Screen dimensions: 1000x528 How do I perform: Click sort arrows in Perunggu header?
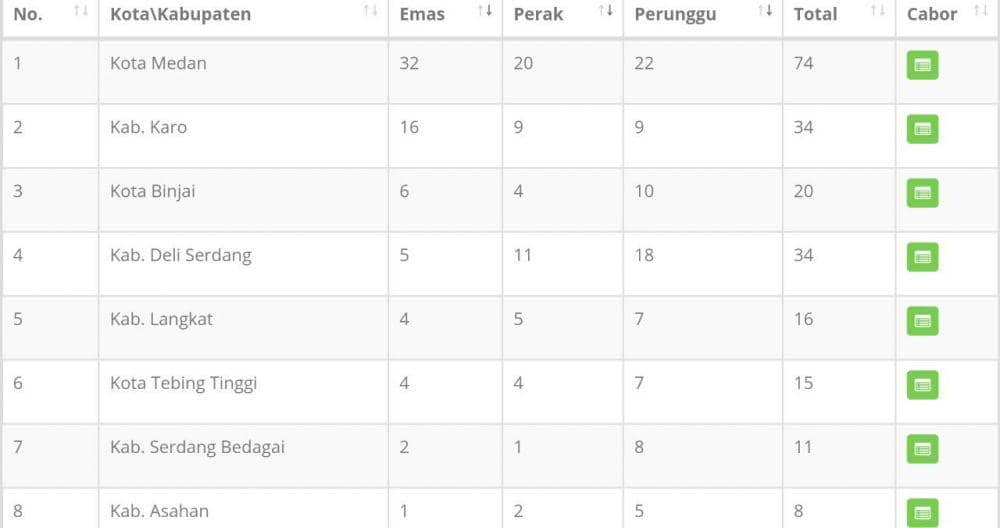point(765,11)
